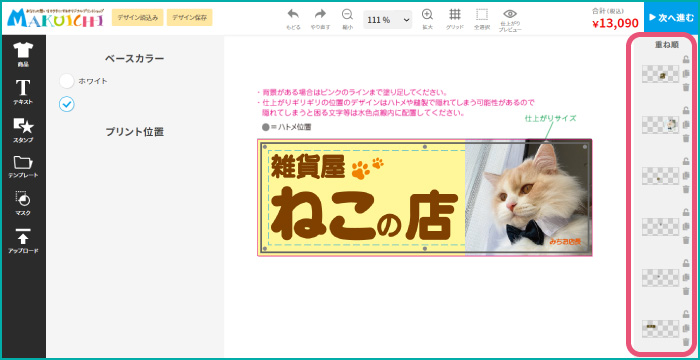
Task: Click the 仕上がりサイズ green label
Action: [550, 118]
